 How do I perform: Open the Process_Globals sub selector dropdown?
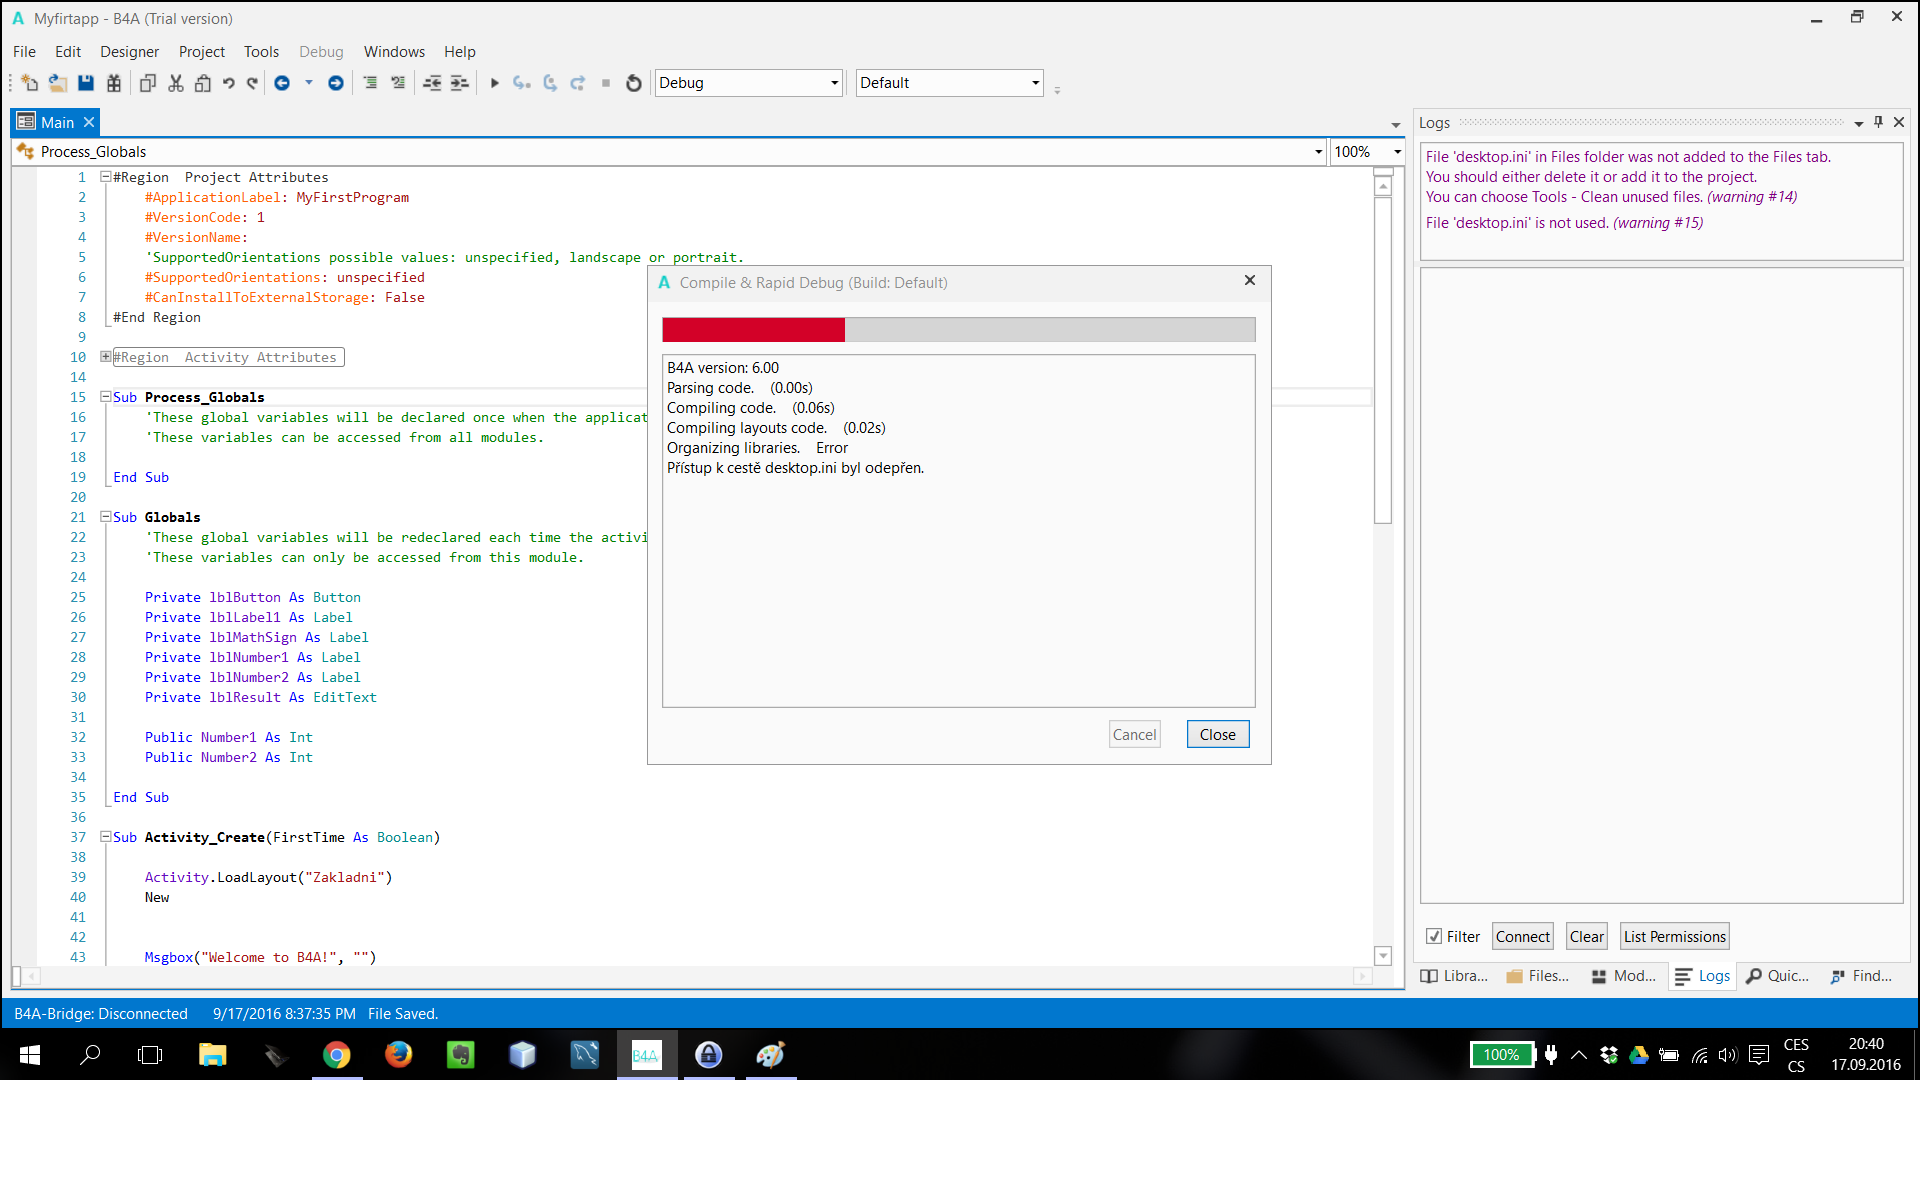click(x=1318, y=152)
